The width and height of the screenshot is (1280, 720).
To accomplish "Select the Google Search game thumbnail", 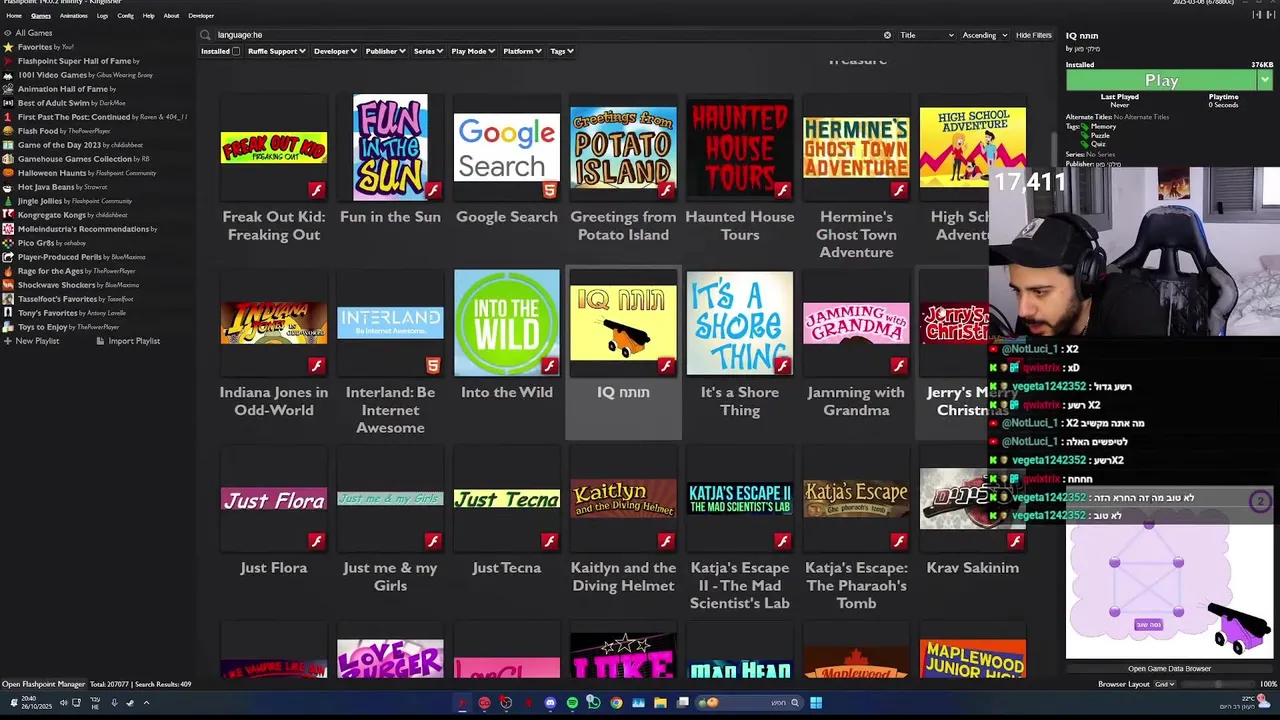I will 506,147.
